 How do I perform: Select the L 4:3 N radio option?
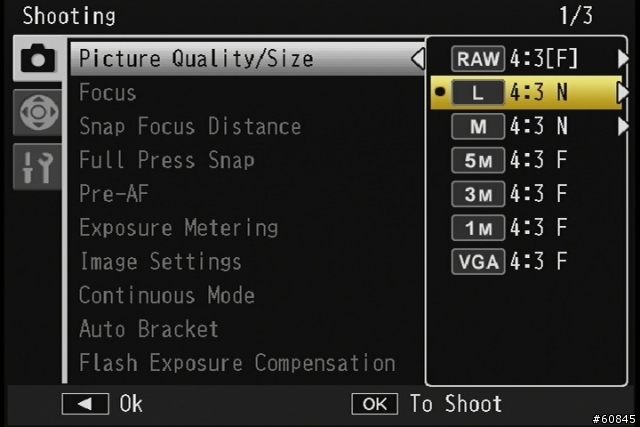[x=526, y=92]
